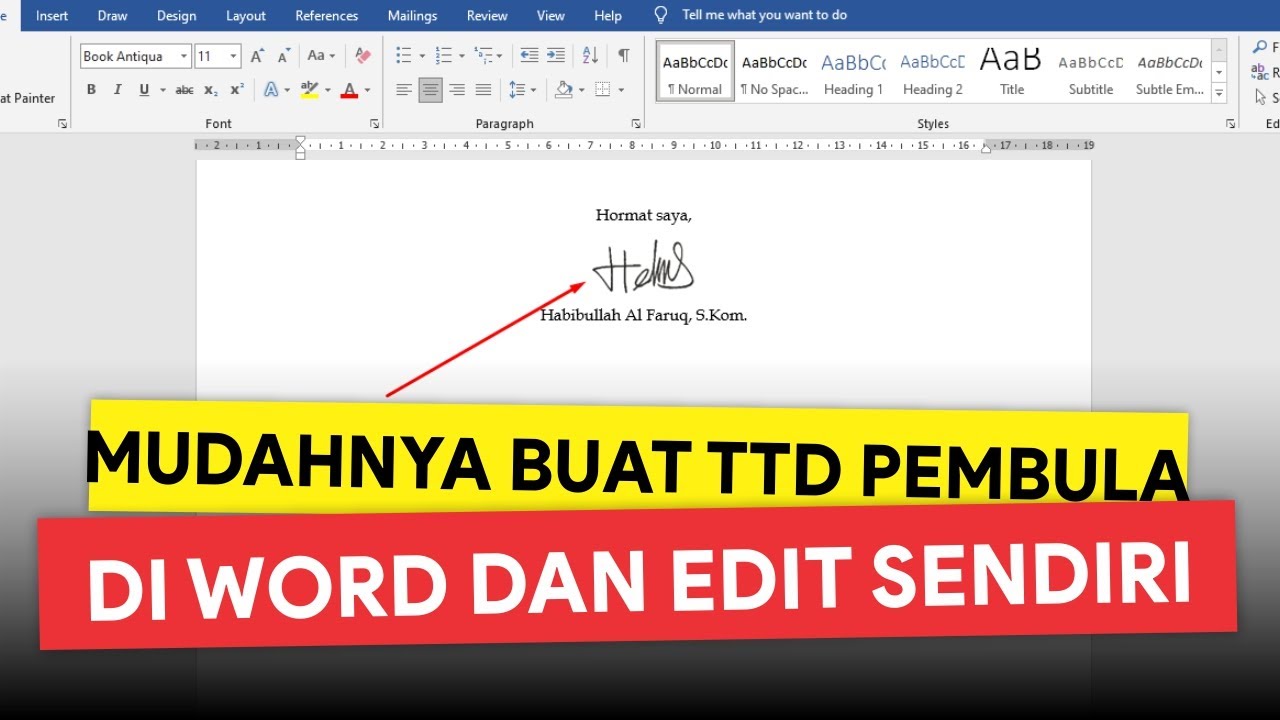The width and height of the screenshot is (1280, 720).
Task: Toggle Show/Hide paragraph marks
Action: 624,56
